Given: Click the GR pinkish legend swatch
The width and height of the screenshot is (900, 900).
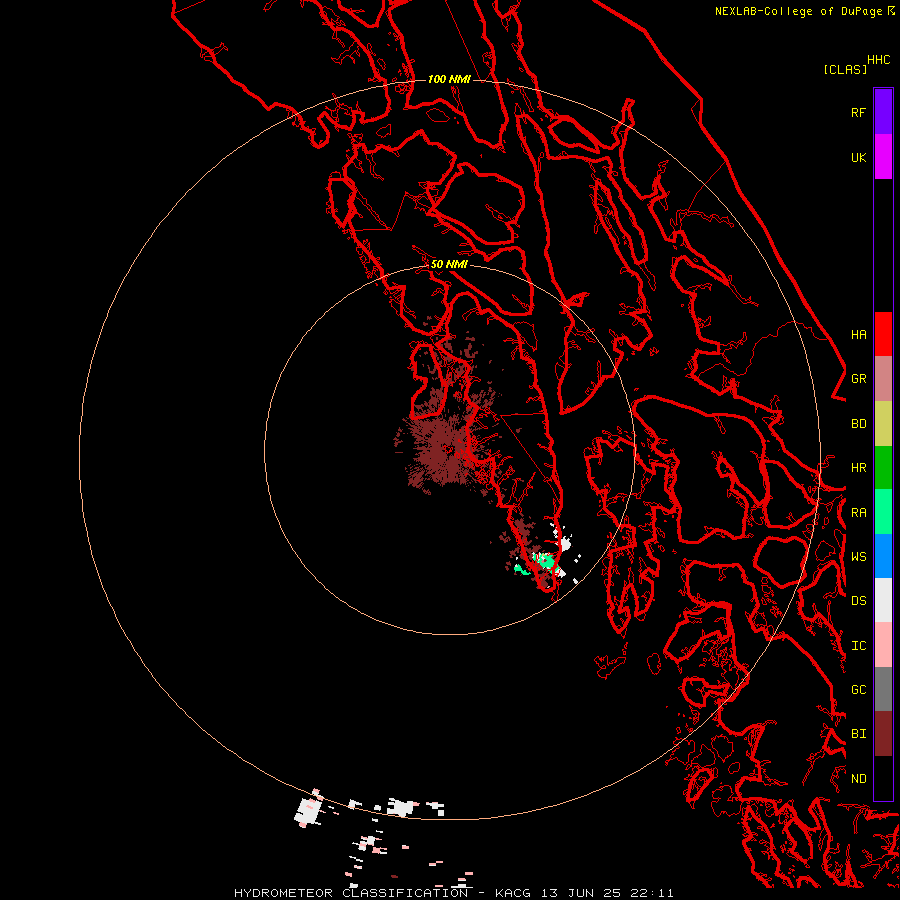Looking at the screenshot, I should [x=883, y=379].
